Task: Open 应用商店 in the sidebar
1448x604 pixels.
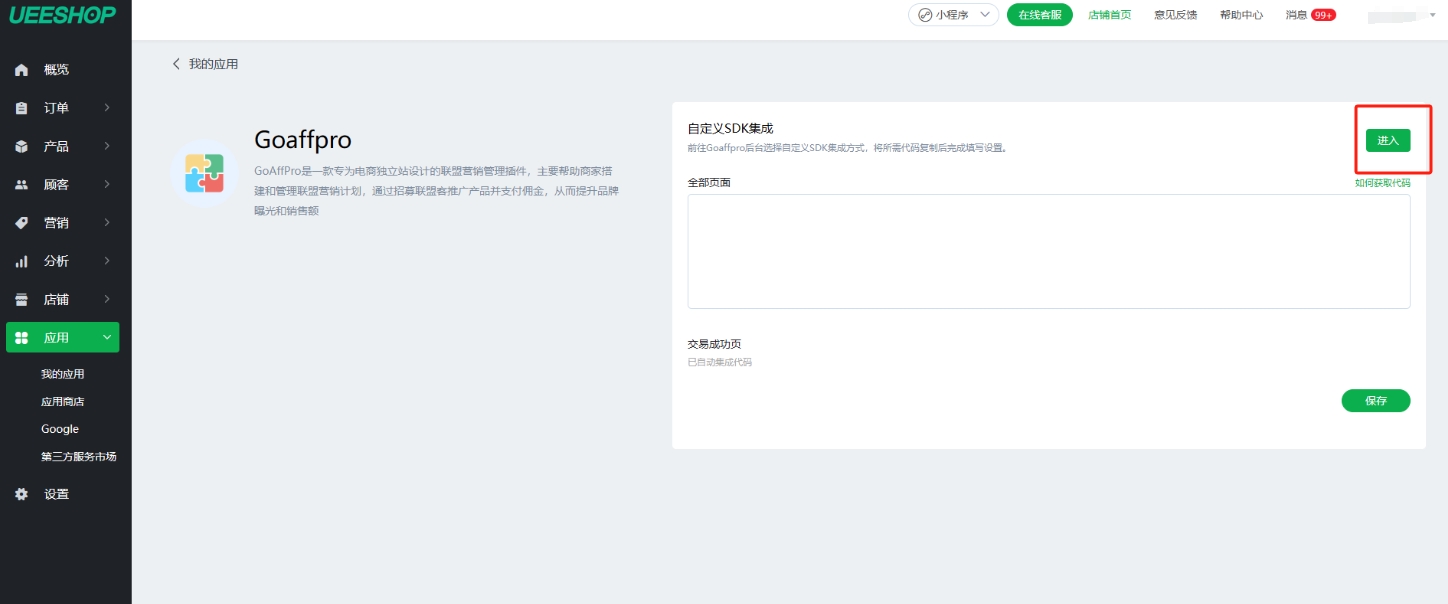Action: pyautogui.click(x=62, y=402)
